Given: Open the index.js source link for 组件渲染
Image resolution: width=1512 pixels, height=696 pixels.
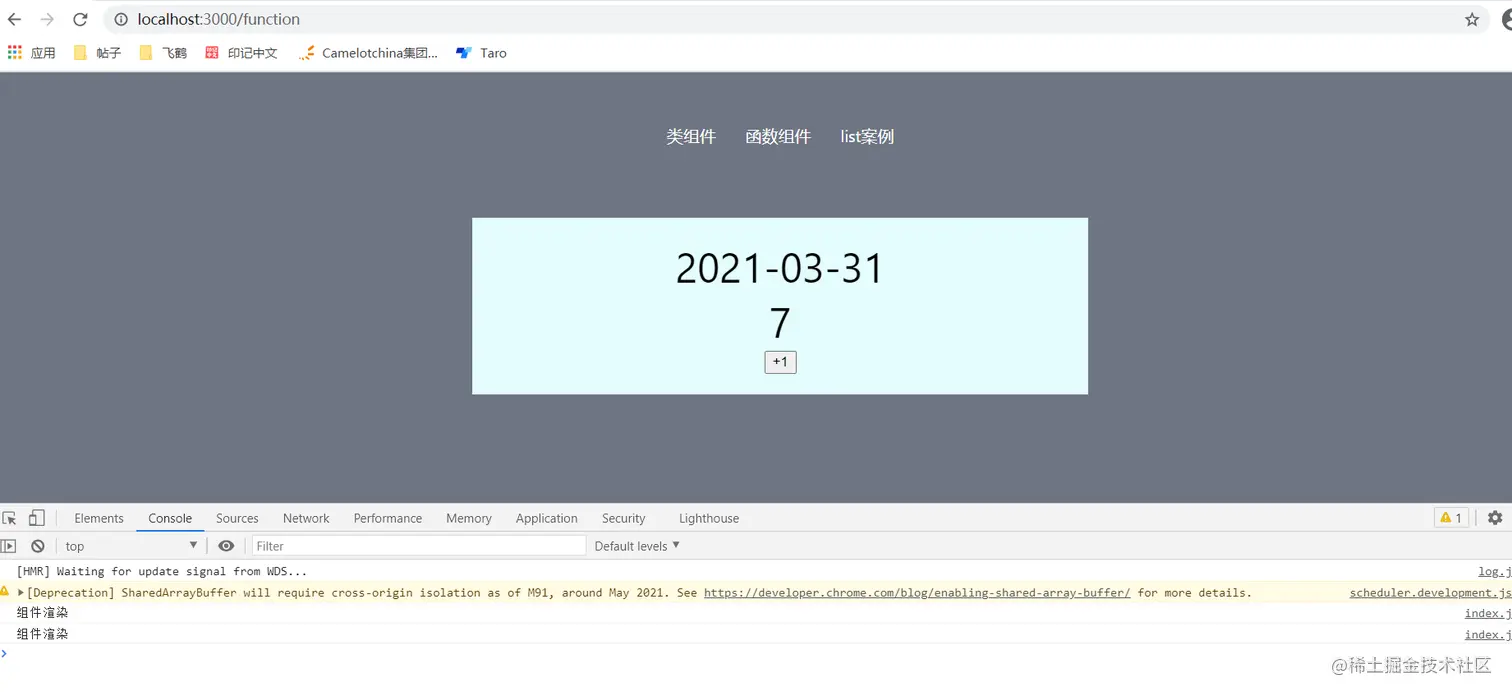Looking at the screenshot, I should click(1487, 613).
